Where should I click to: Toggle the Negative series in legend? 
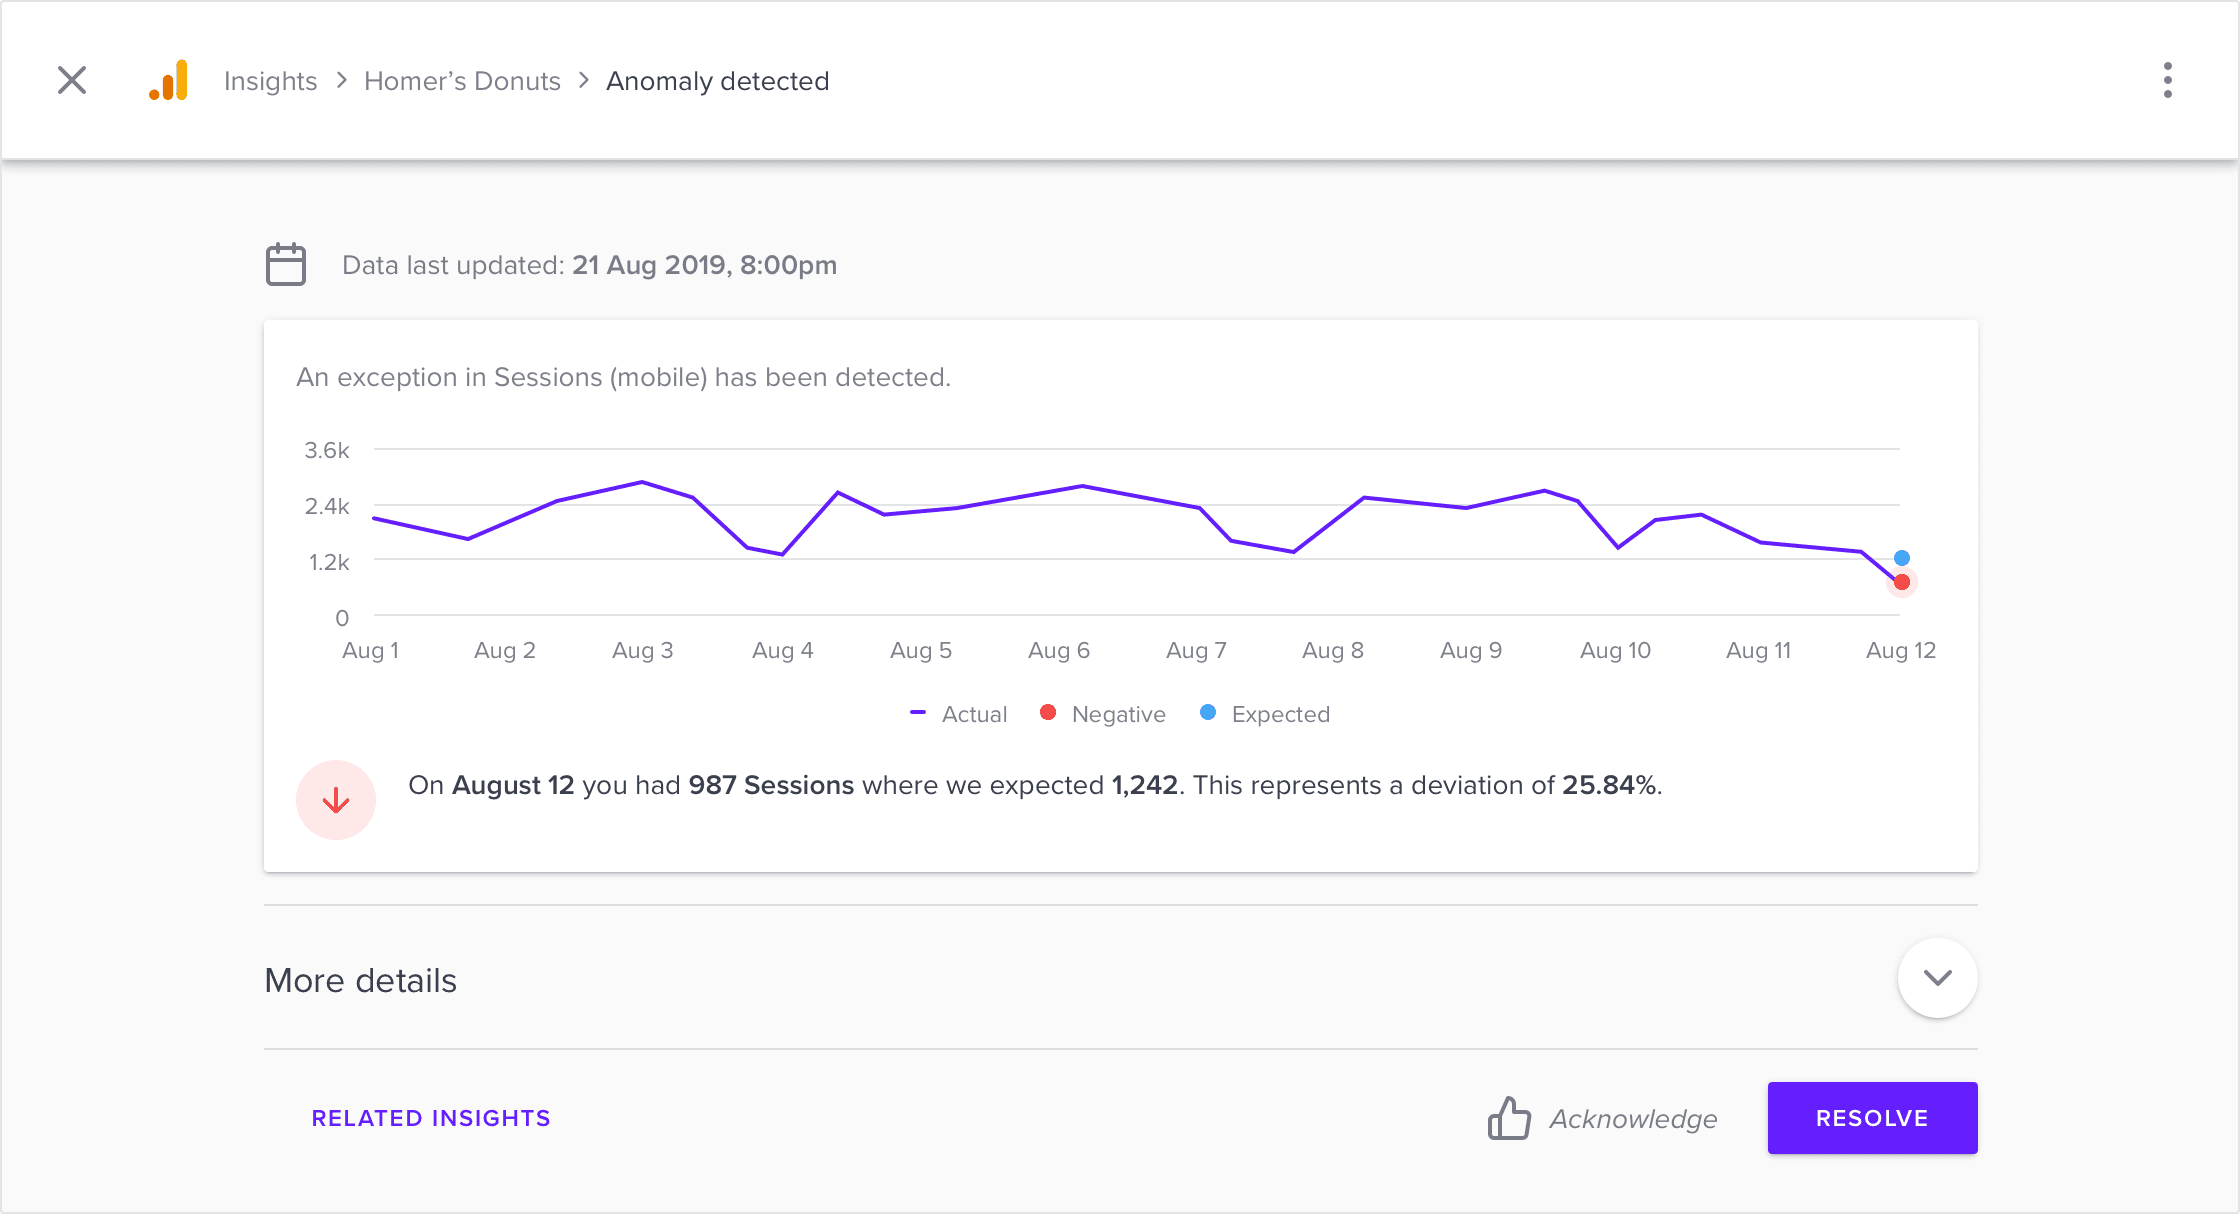click(1103, 714)
